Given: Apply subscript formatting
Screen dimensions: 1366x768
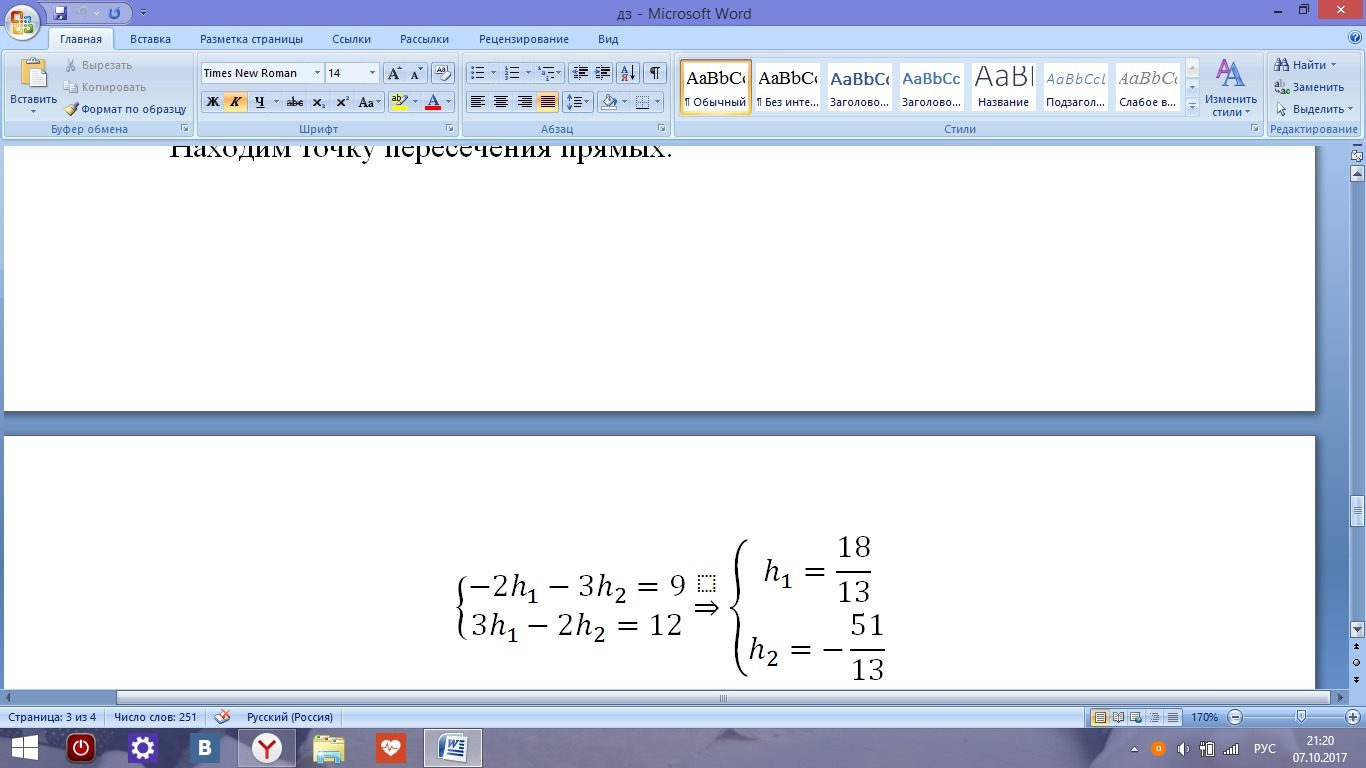Looking at the screenshot, I should click(318, 102).
